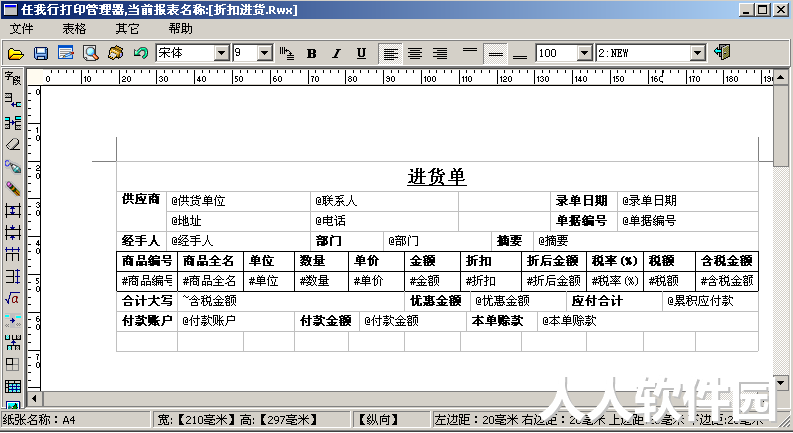Toggle bold formatting
793x433 pixels.
click(x=312, y=53)
